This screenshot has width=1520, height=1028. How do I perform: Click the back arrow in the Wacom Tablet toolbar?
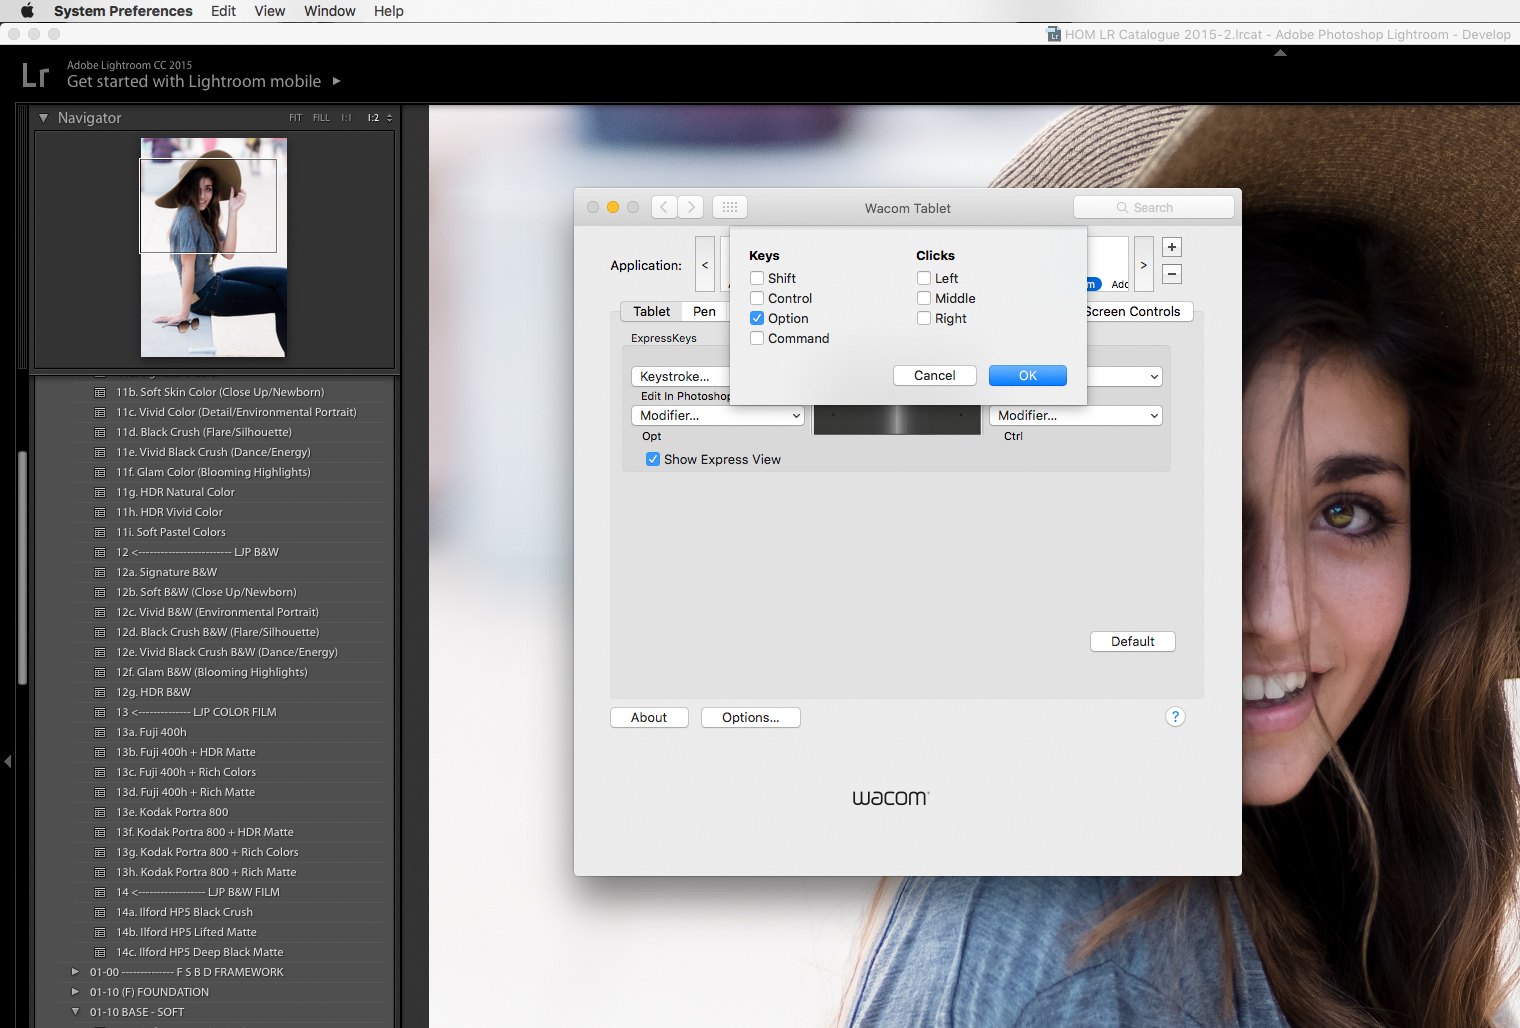(663, 206)
